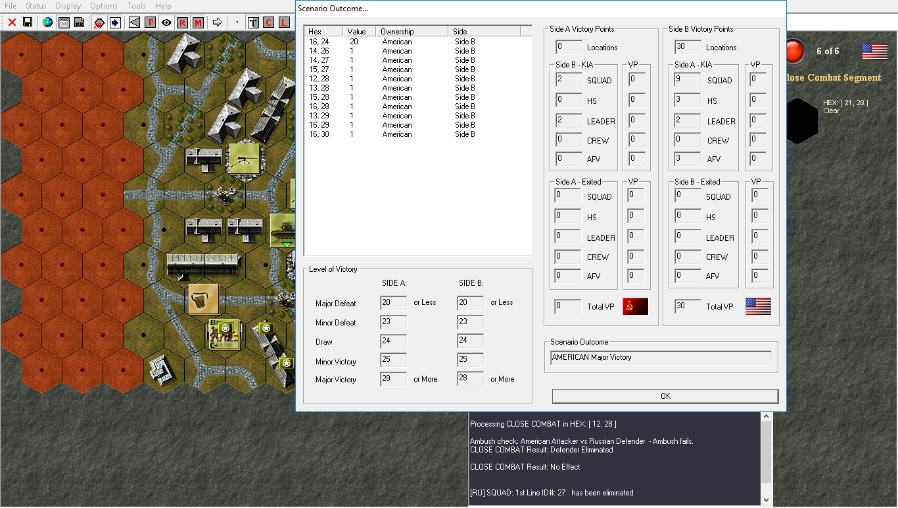Screen dimensions: 898x508
Task: Select hex 13, 29 row in the list
Action: 418,116
